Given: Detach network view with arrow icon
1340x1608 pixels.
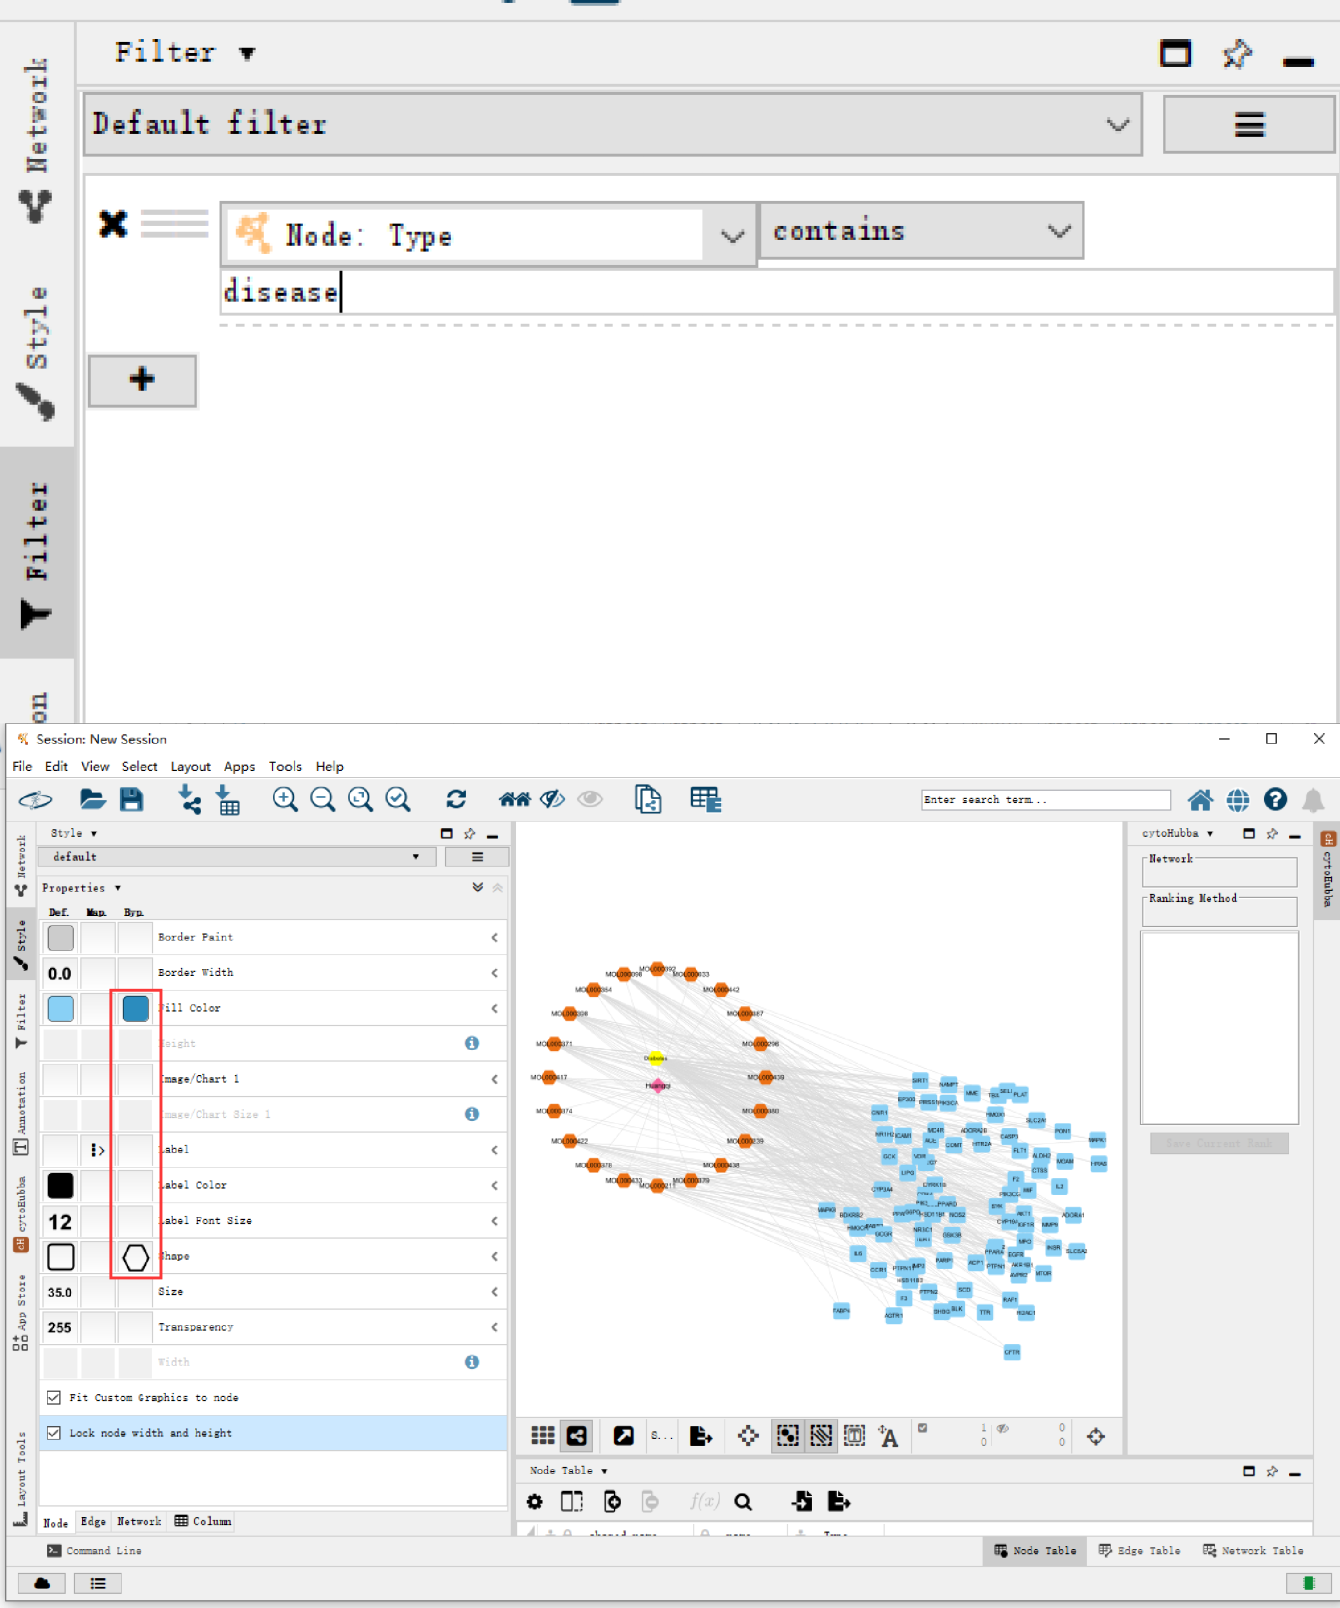Looking at the screenshot, I should coord(623,1436).
